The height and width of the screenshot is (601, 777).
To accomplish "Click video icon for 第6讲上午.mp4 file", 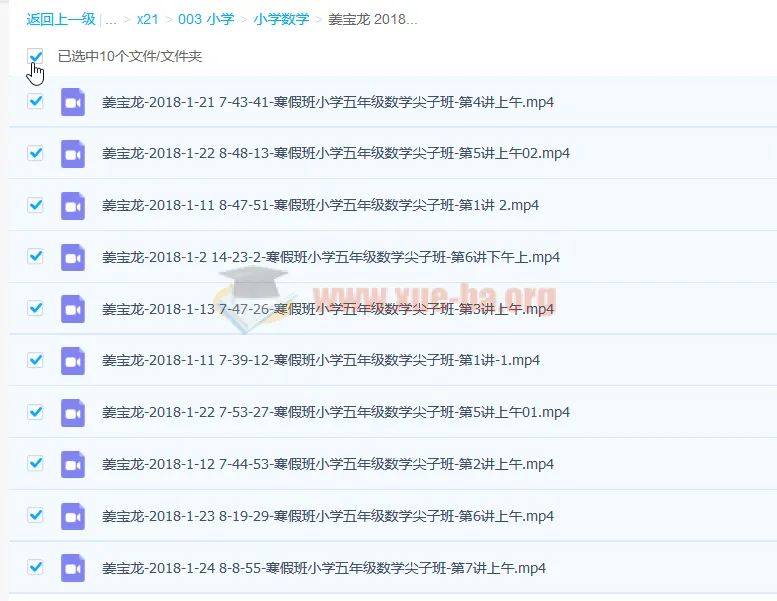I will click(x=73, y=516).
